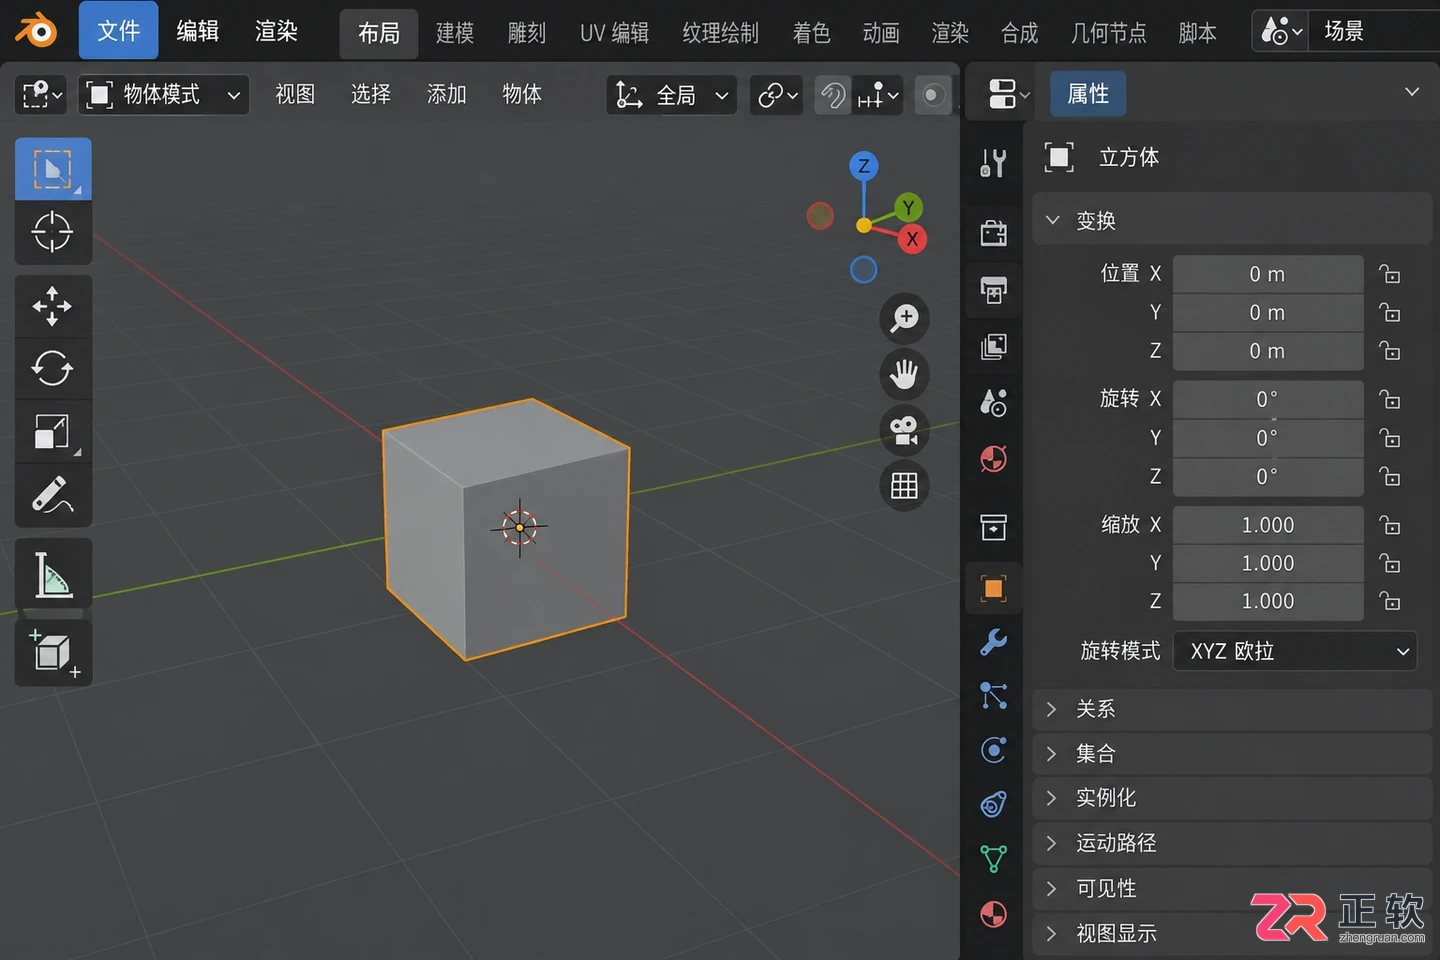Select the Move tool

coord(53,306)
